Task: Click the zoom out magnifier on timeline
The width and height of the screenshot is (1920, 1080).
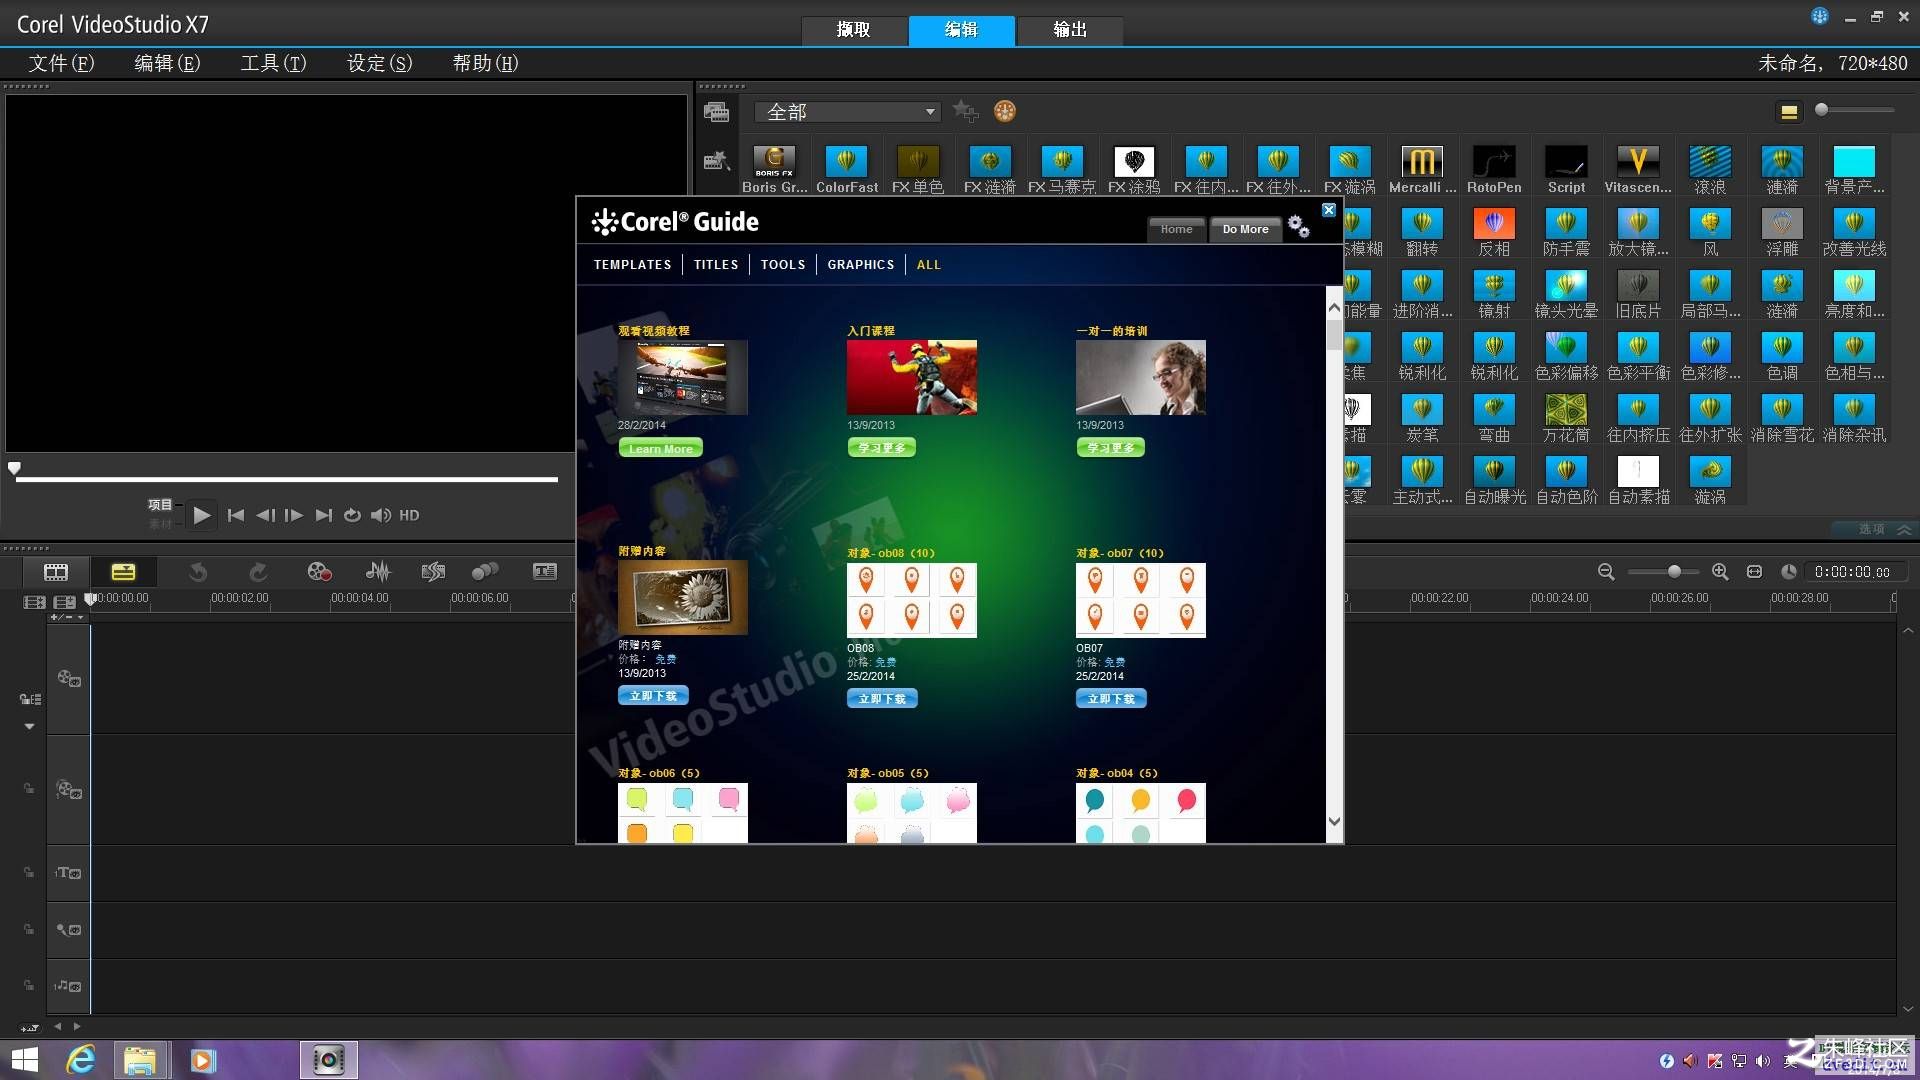Action: [1606, 572]
